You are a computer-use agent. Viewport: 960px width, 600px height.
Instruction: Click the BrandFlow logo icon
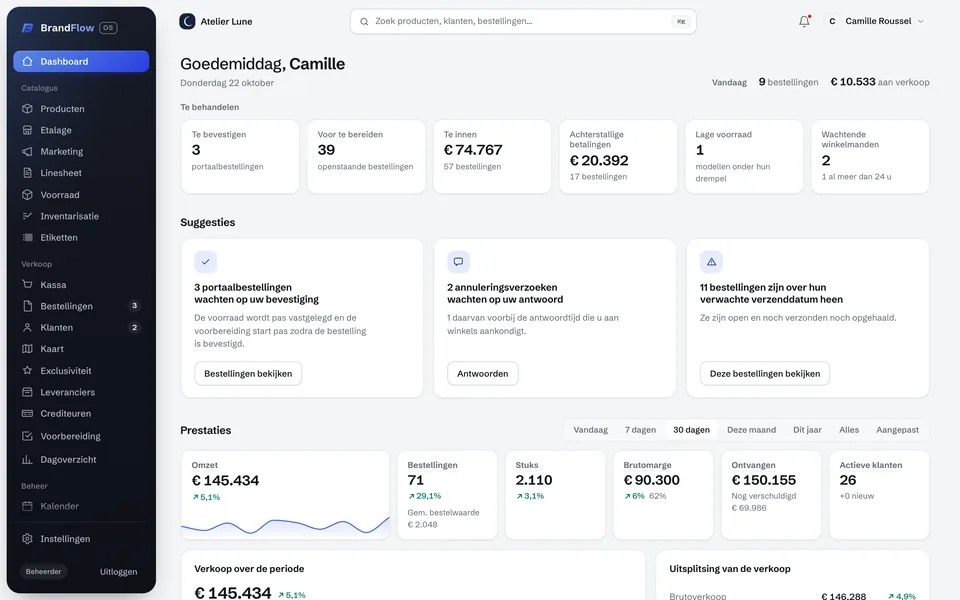28,28
